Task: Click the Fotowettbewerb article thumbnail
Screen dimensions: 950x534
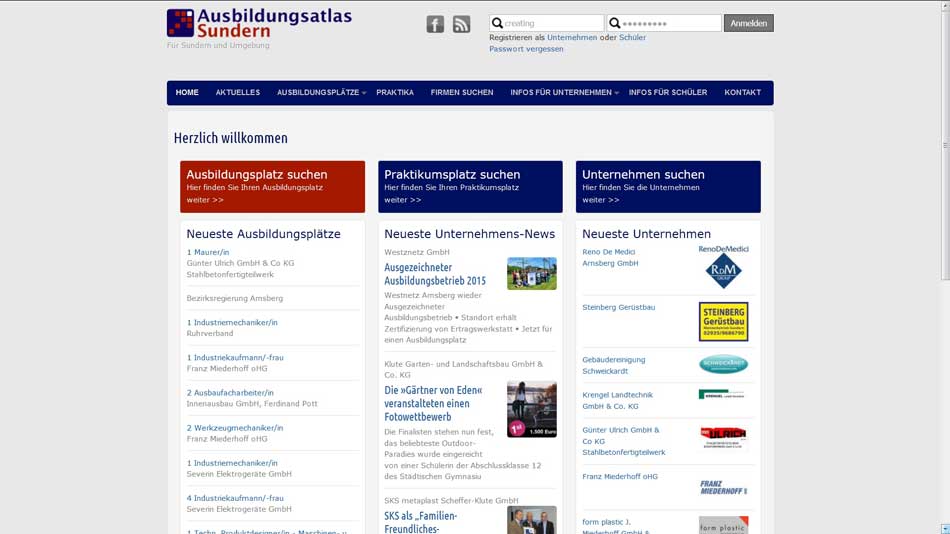Action: [x=531, y=409]
